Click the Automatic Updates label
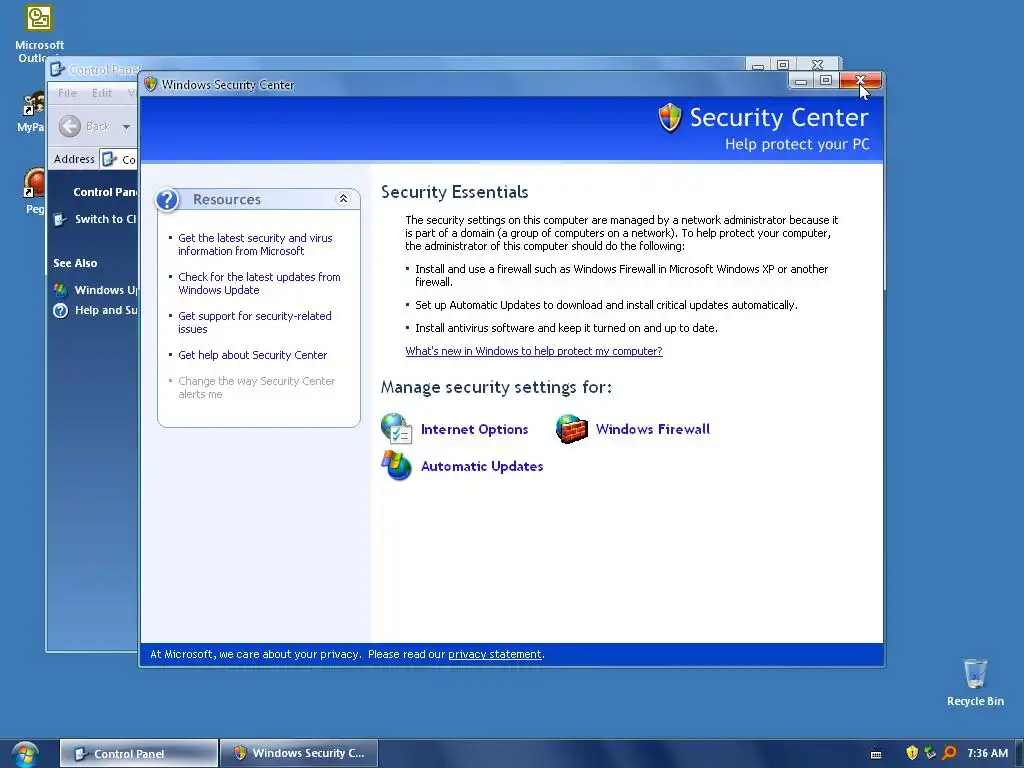The width and height of the screenshot is (1024, 768). point(482,466)
